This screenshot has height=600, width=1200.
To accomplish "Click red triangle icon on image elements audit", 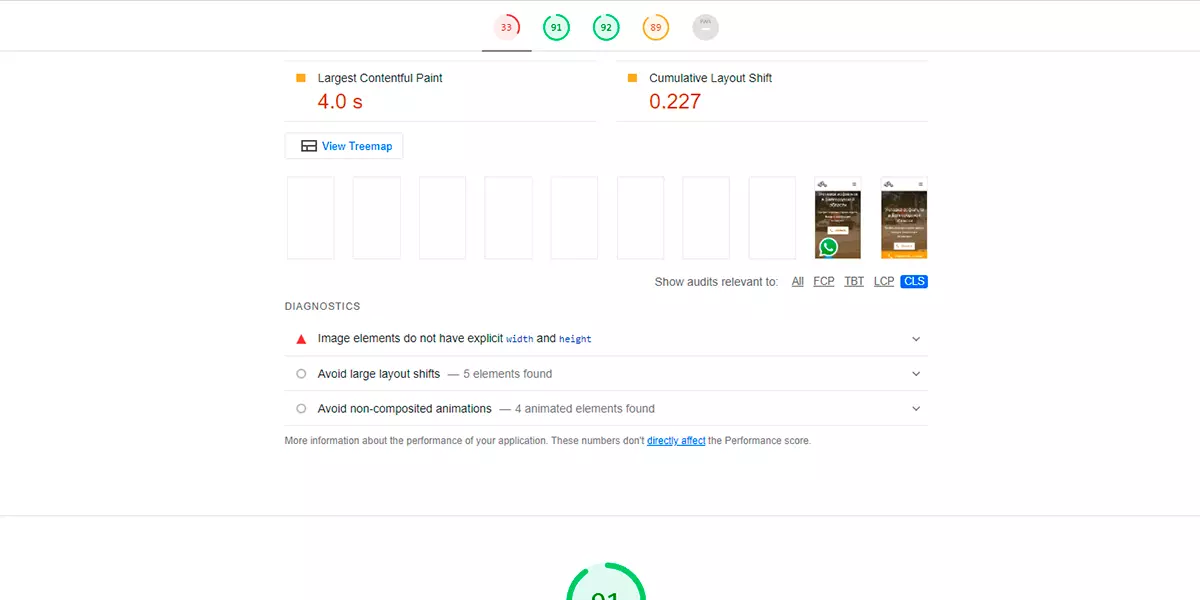I will (x=301, y=339).
